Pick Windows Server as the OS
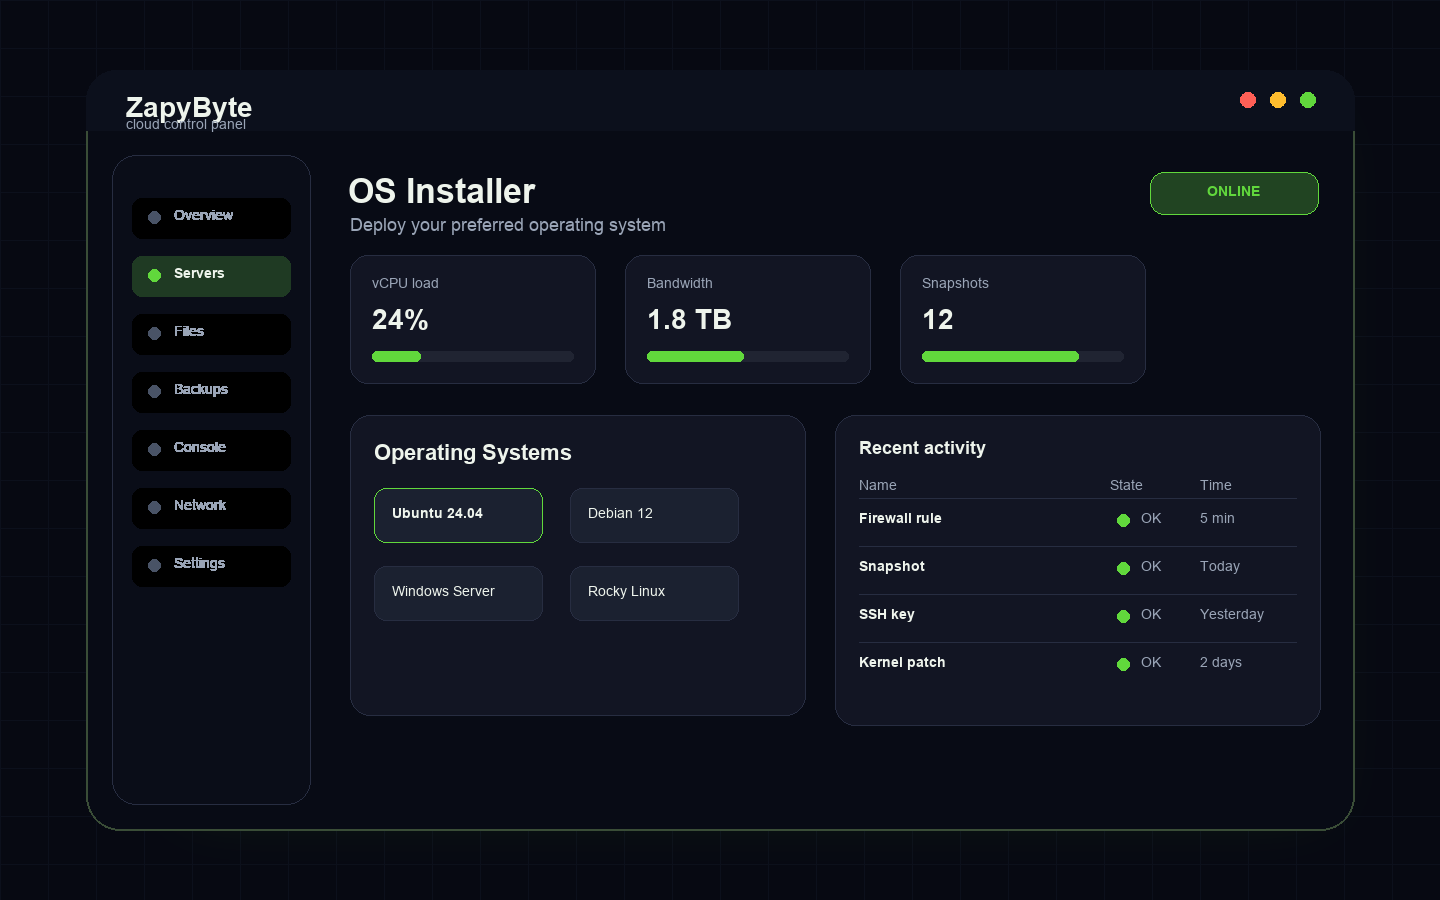This screenshot has width=1440, height=900. pyautogui.click(x=458, y=593)
